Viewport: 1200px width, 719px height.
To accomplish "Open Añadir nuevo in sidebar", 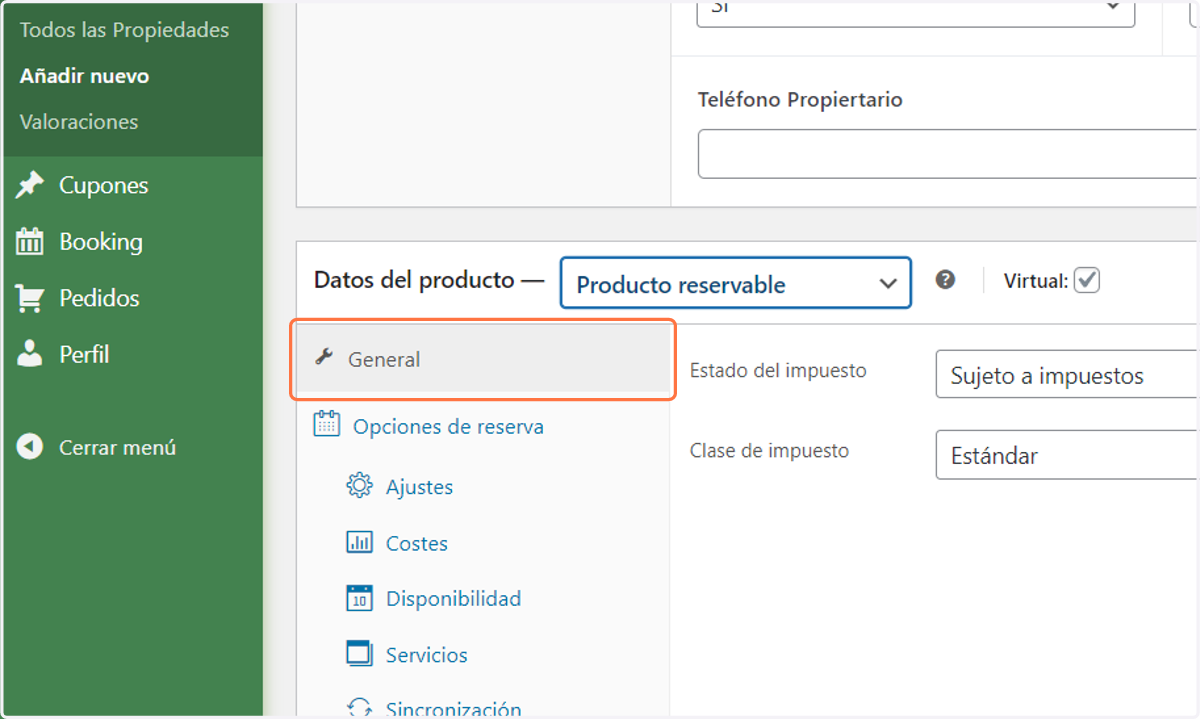I will coord(84,76).
